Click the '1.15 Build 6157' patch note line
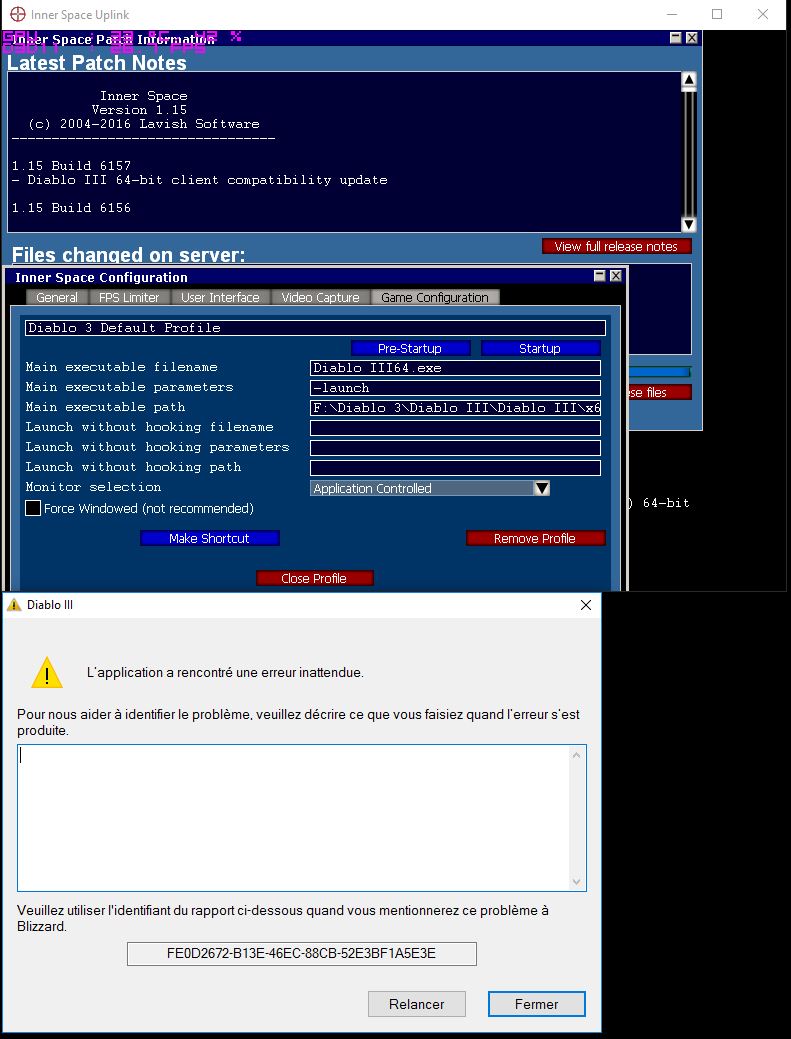Viewport: 791px width, 1039px height. 72,166
